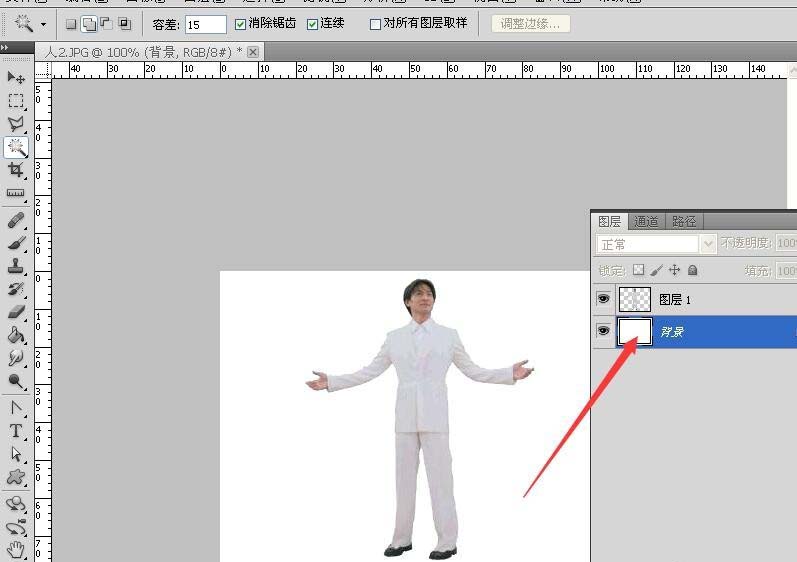Choose Subtract from Selection mode icon
Viewport: 797px width, 562px height.
tap(107, 24)
